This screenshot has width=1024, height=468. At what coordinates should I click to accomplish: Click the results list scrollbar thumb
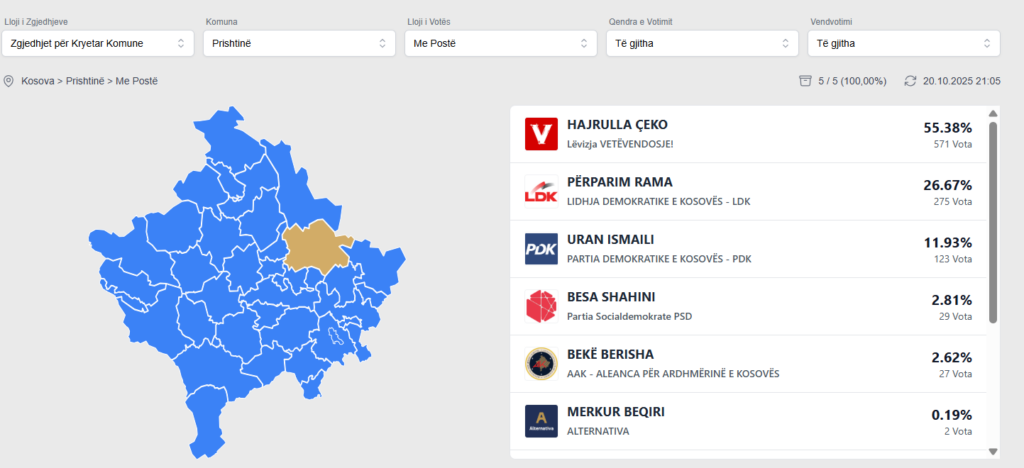[992, 220]
